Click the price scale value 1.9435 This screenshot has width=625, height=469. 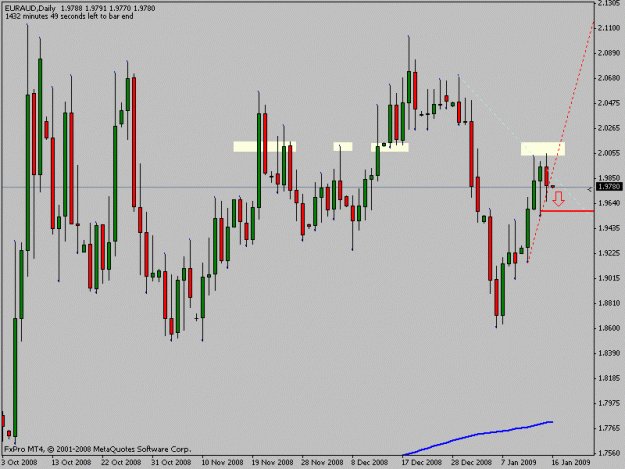coord(609,228)
